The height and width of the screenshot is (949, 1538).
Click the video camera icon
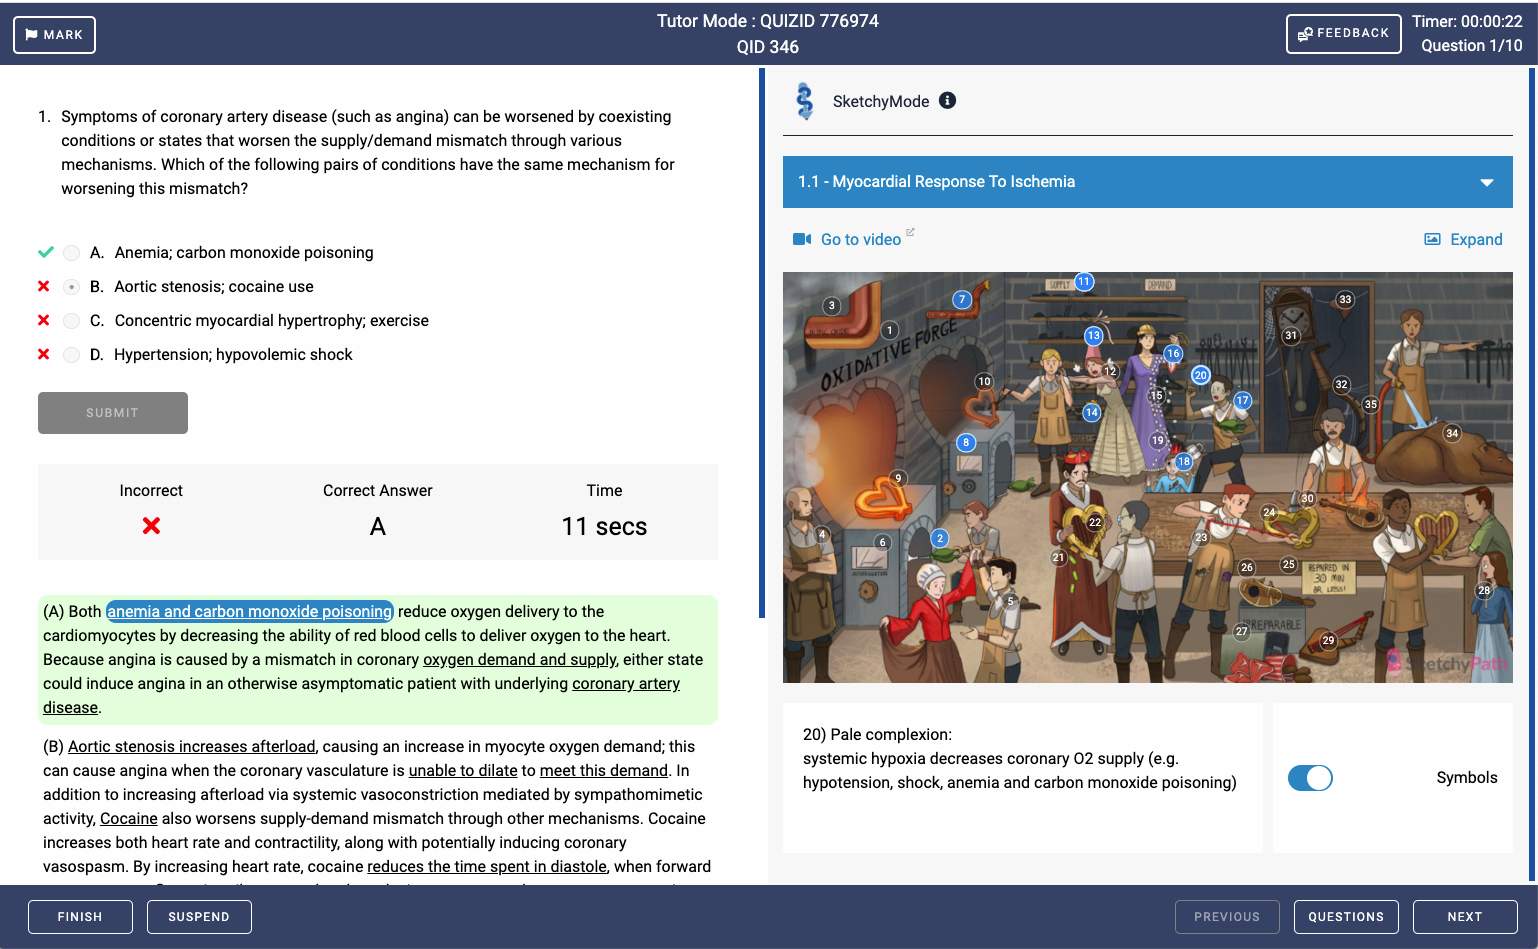coord(801,239)
